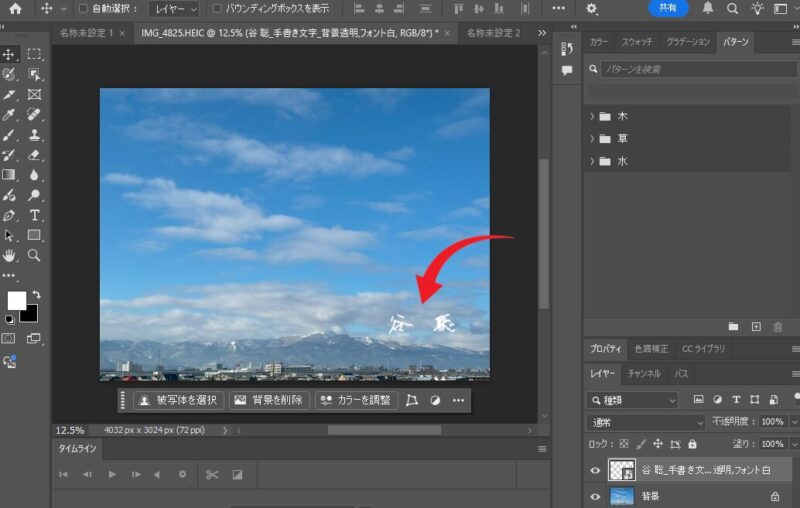Hide the 背景 layer with eye icon
800x508 pixels.
(596, 496)
